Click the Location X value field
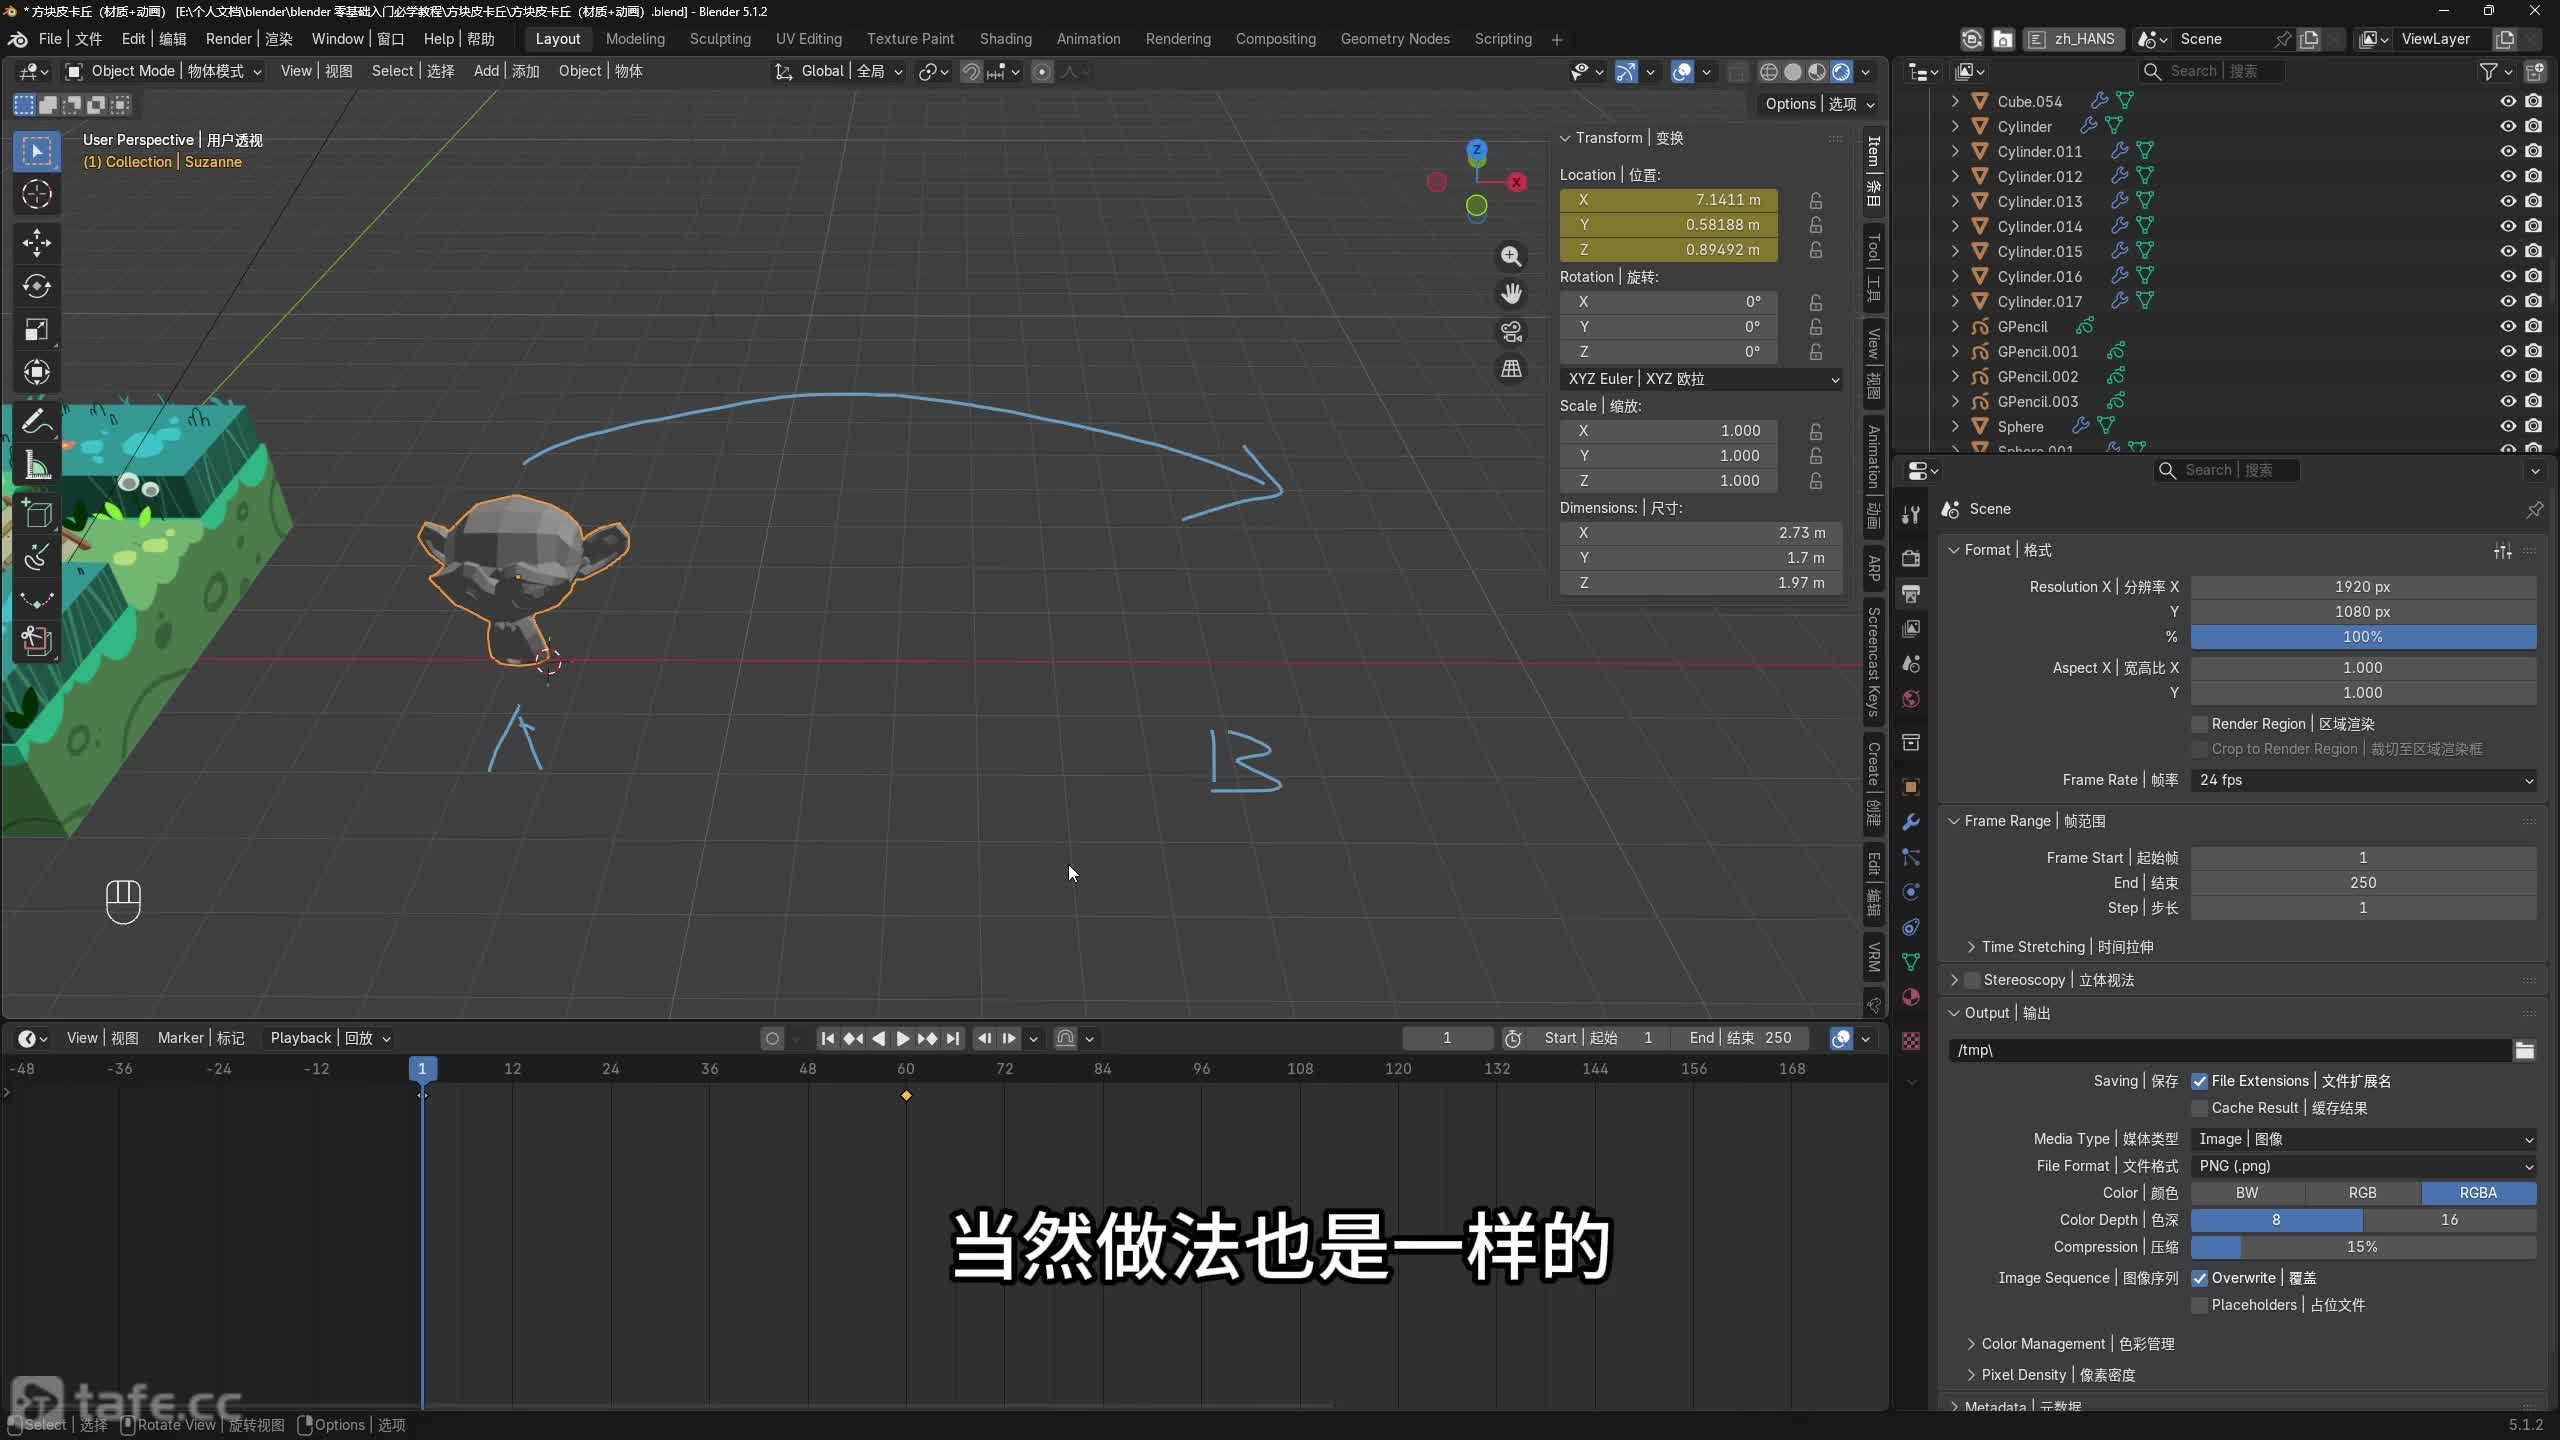The width and height of the screenshot is (2560, 1440). 1668,200
